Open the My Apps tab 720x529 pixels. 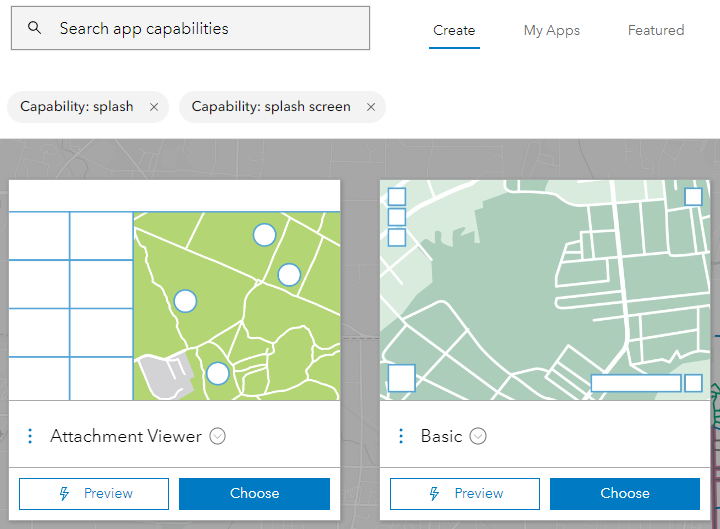pyautogui.click(x=552, y=30)
